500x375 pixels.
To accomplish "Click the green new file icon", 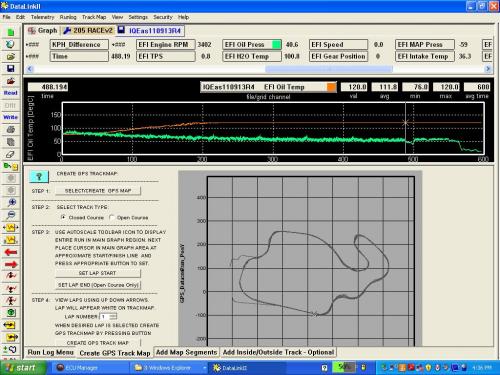I will (11, 32).
